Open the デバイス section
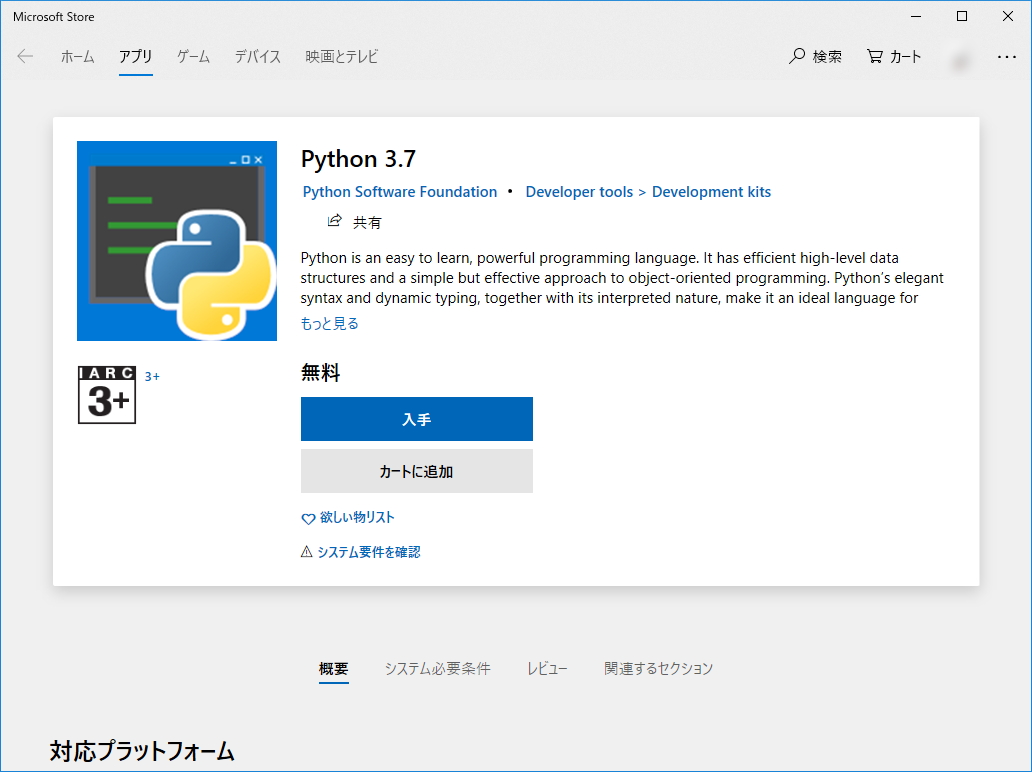The image size is (1032, 772). [x=257, y=57]
